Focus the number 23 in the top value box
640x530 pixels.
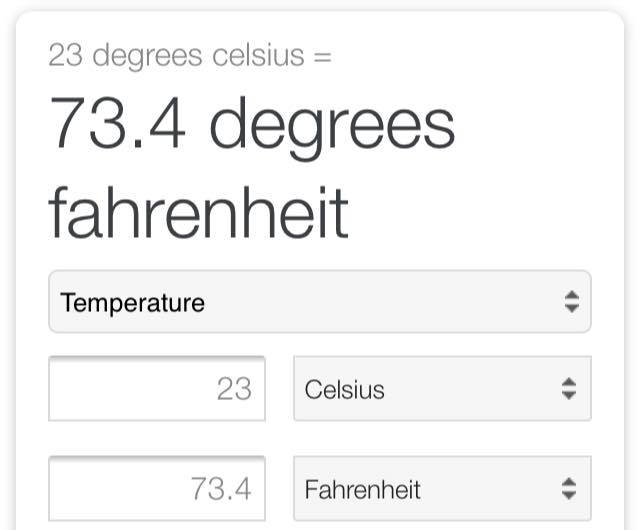(x=234, y=388)
